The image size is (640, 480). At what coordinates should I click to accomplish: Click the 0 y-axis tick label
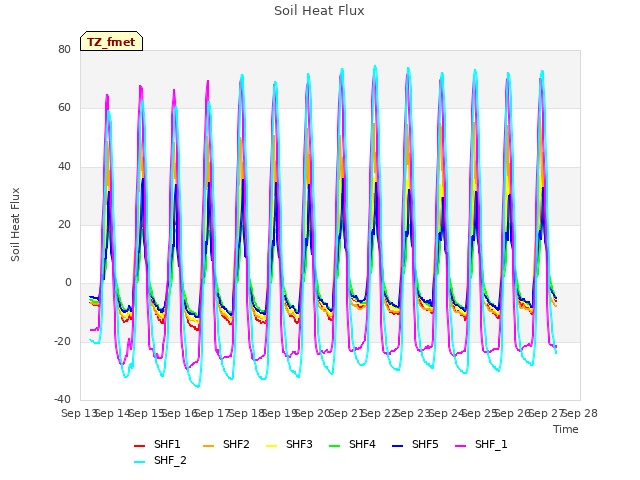(x=68, y=283)
